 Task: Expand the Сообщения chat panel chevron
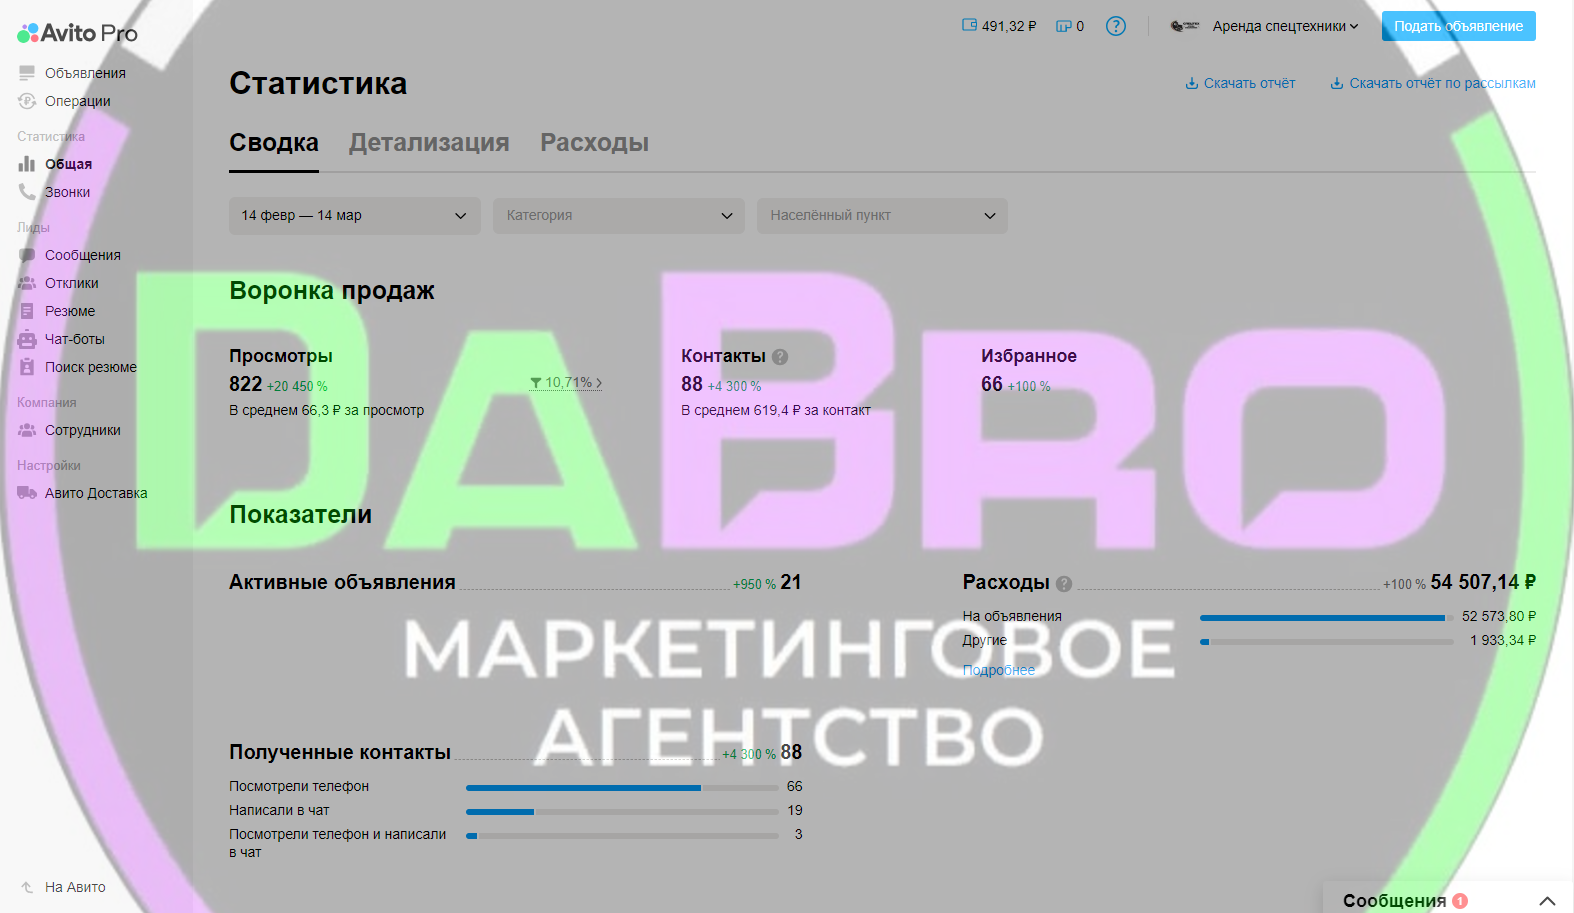[1547, 901]
